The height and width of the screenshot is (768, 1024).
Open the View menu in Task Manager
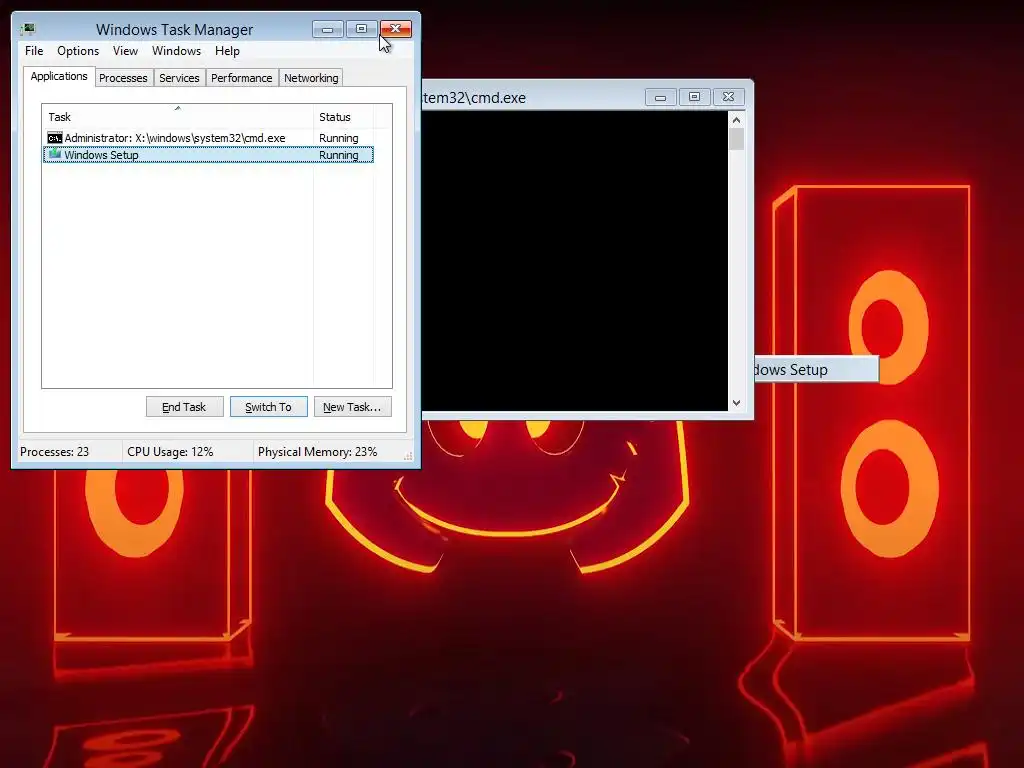(125, 51)
